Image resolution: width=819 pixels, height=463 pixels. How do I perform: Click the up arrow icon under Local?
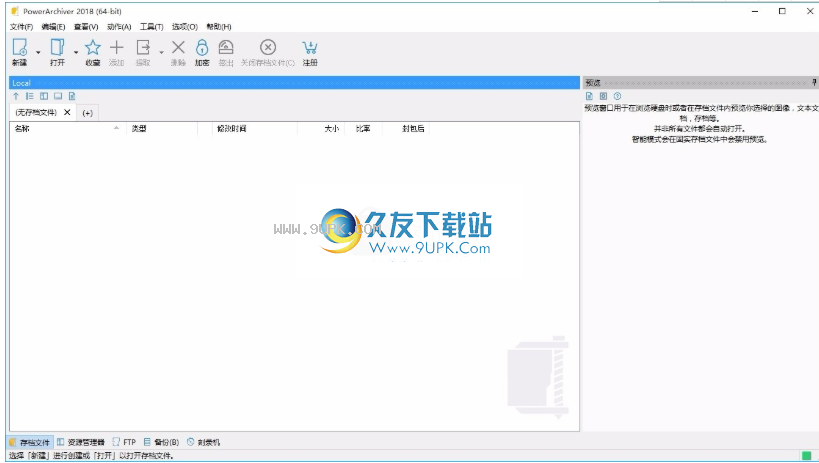pos(16,96)
